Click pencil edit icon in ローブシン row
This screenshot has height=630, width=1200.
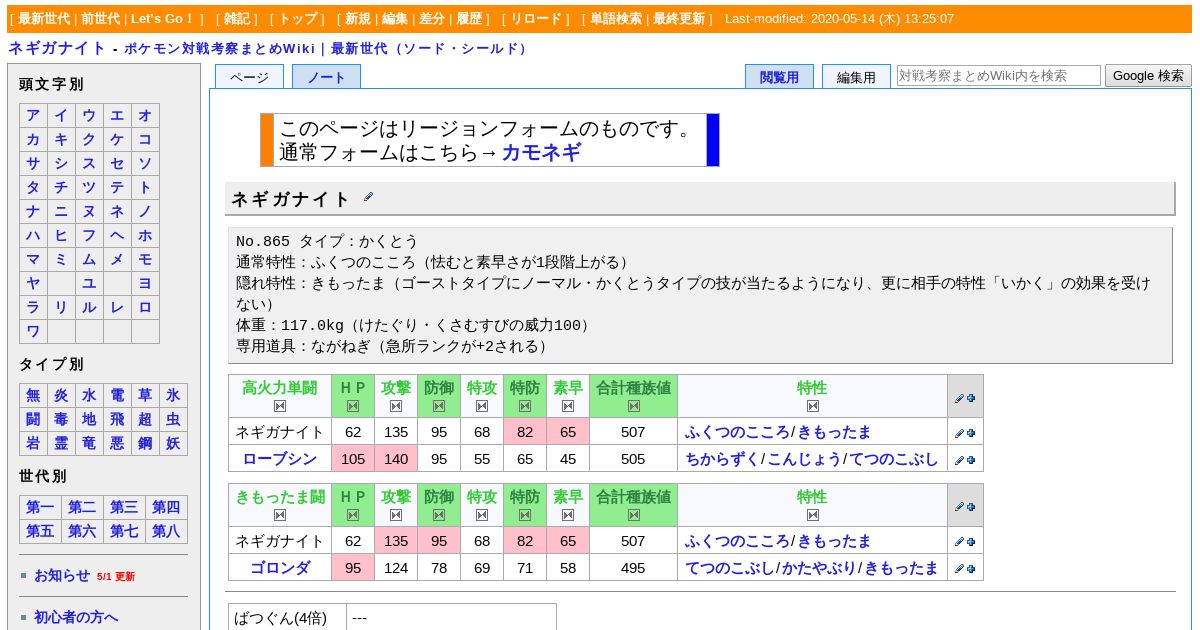[x=959, y=460]
